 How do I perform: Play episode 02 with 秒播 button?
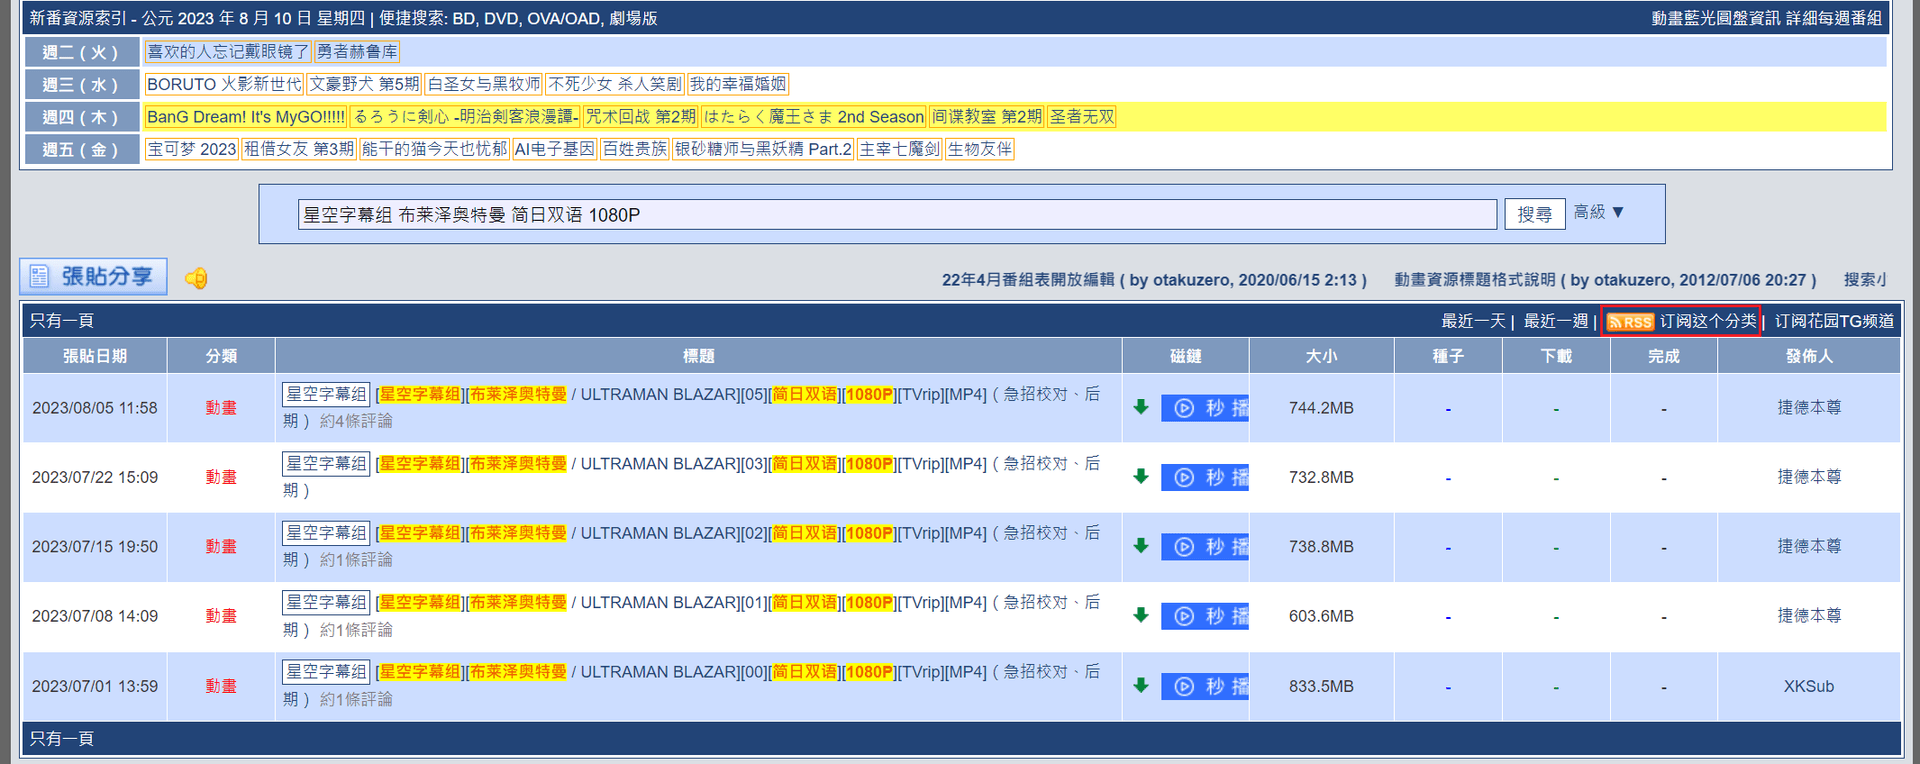[x=1205, y=547]
